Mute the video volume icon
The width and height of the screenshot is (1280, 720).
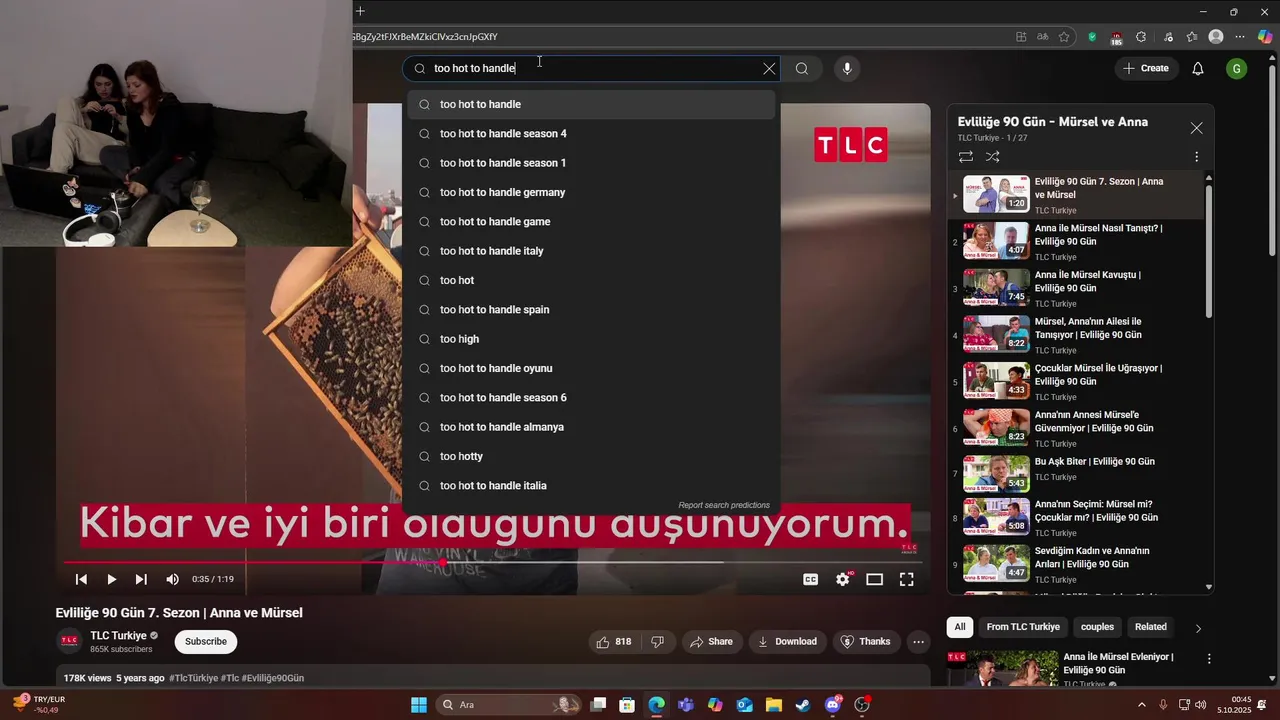[x=172, y=579]
